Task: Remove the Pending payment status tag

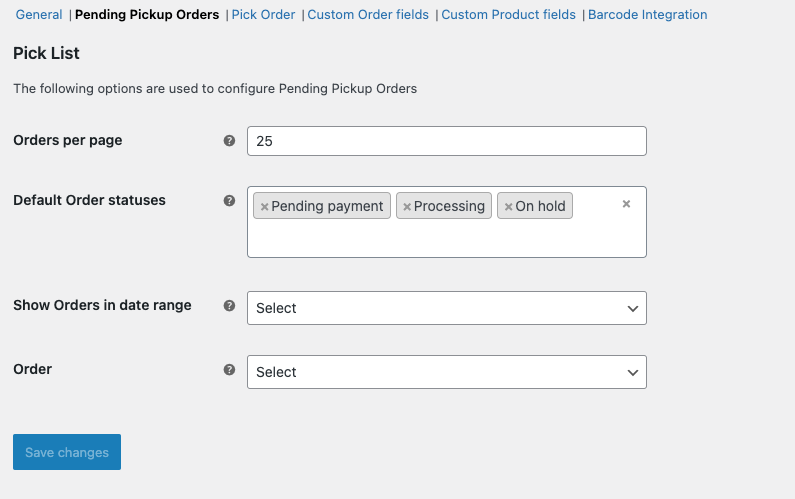Action: tap(264, 207)
